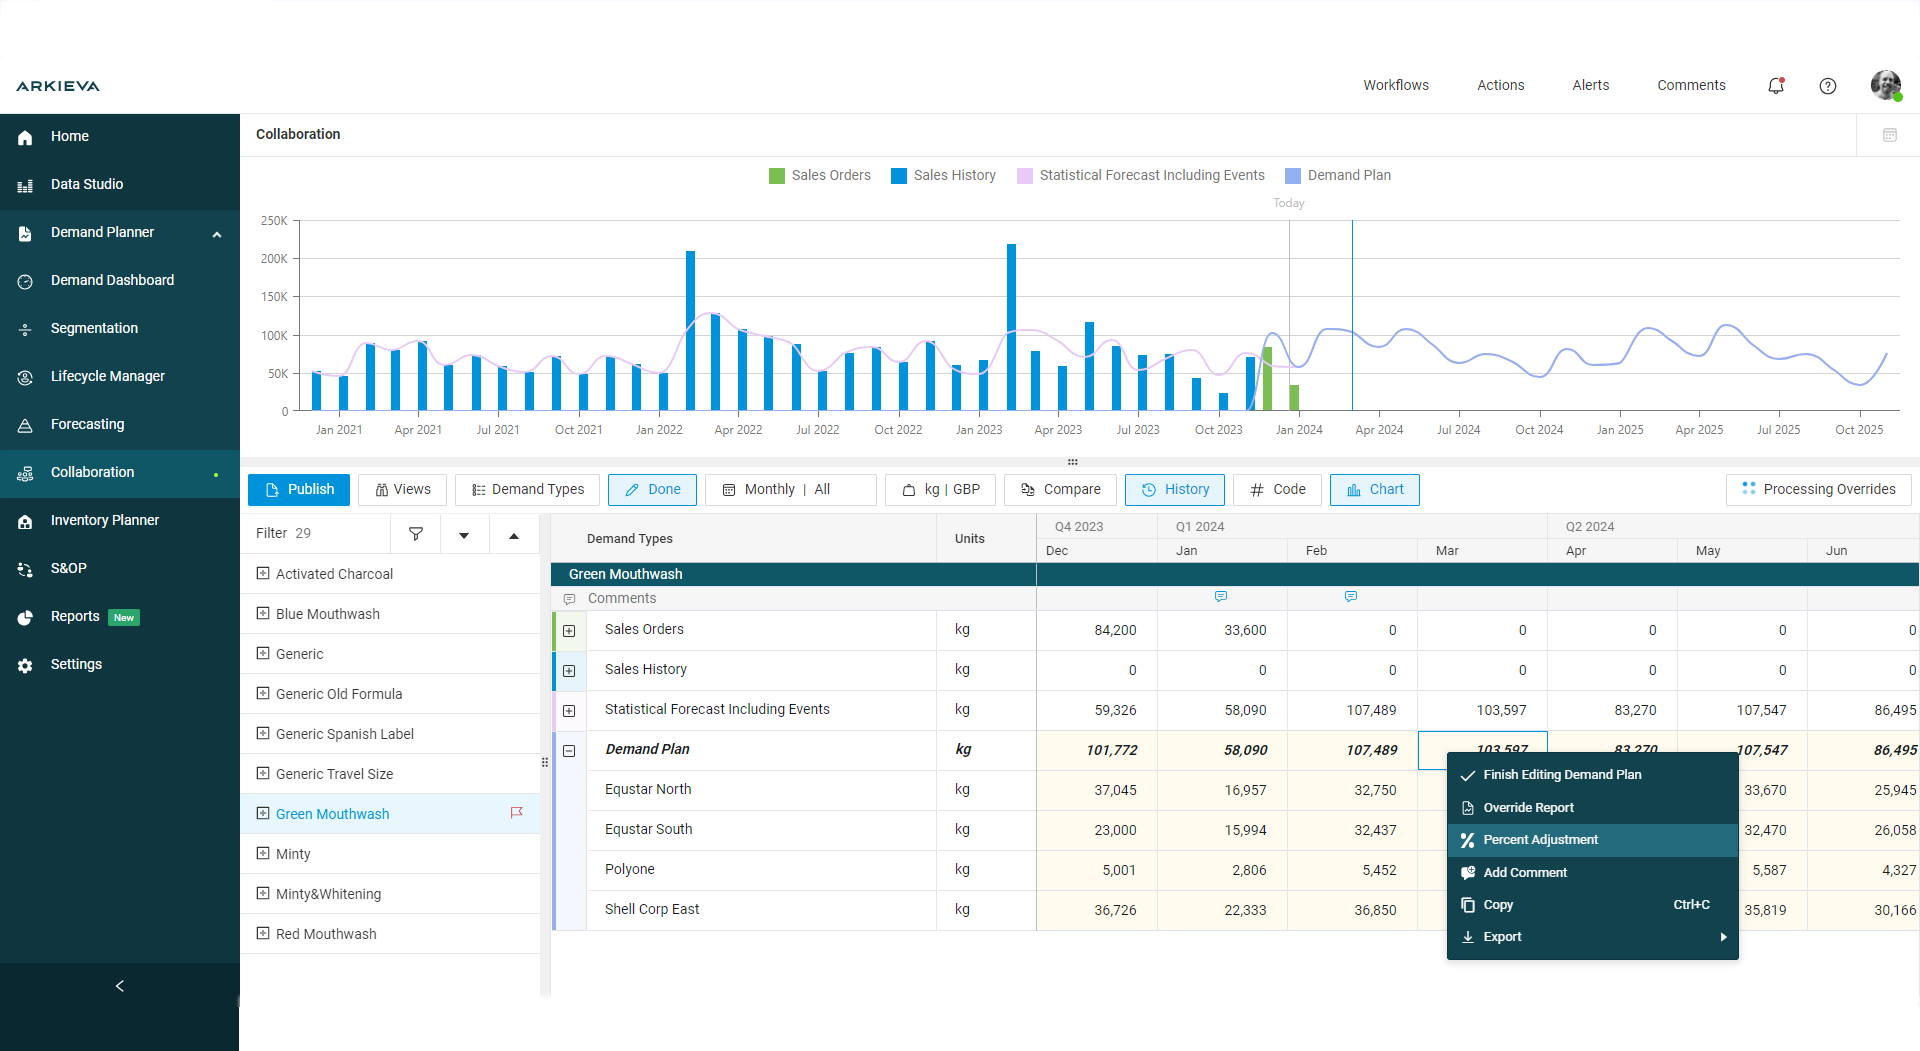Toggle the Sales History series in the chart legend

click(x=954, y=175)
